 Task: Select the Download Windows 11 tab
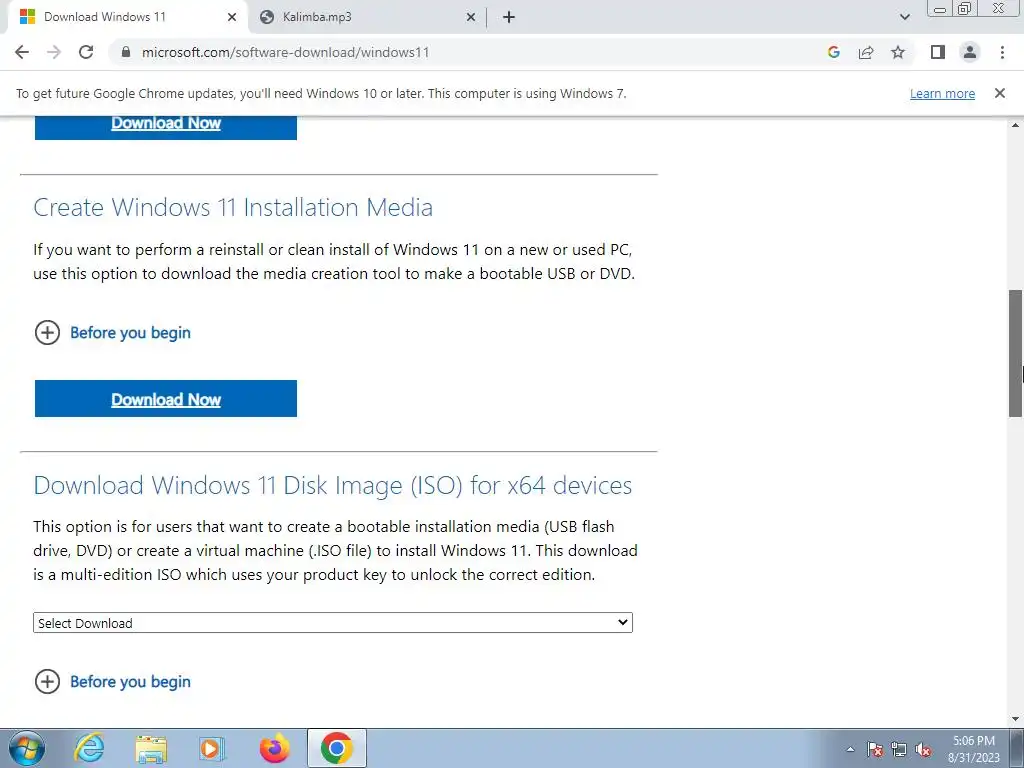(x=128, y=17)
